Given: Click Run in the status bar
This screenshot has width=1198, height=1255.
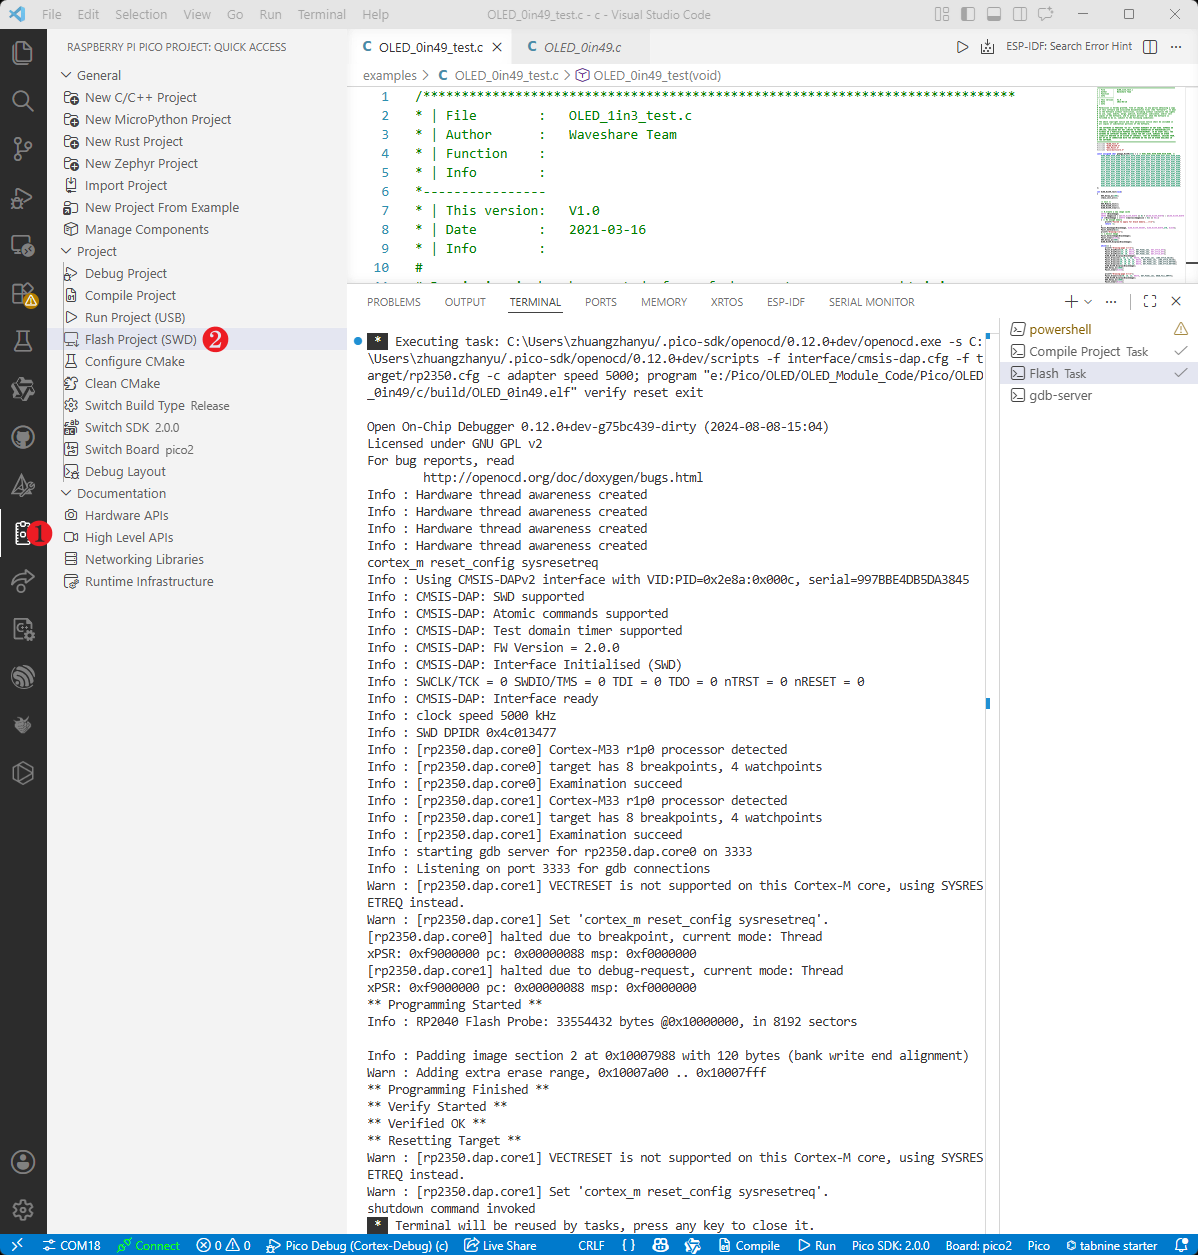Looking at the screenshot, I should (x=816, y=1245).
